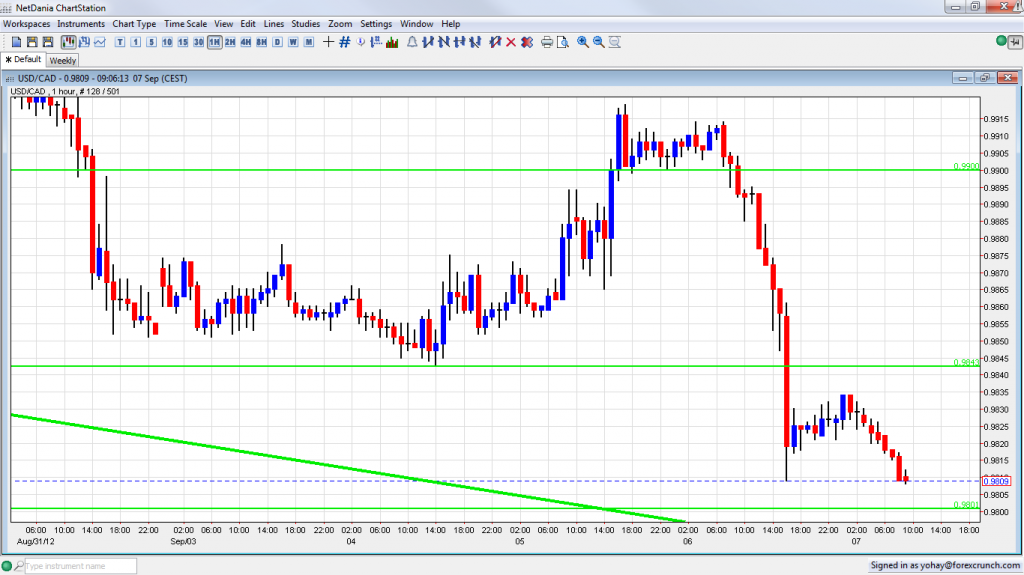Open the Workspaces menu

pyautogui.click(x=26, y=24)
